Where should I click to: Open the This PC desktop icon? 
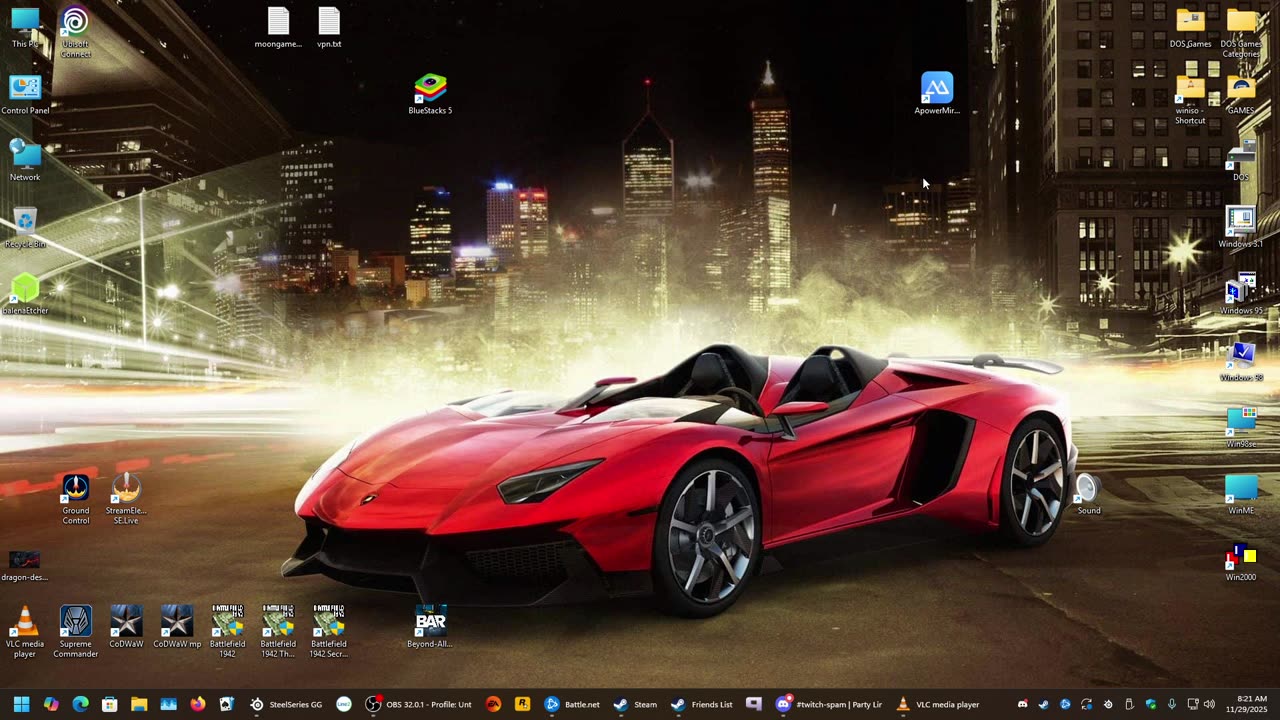pyautogui.click(x=25, y=27)
